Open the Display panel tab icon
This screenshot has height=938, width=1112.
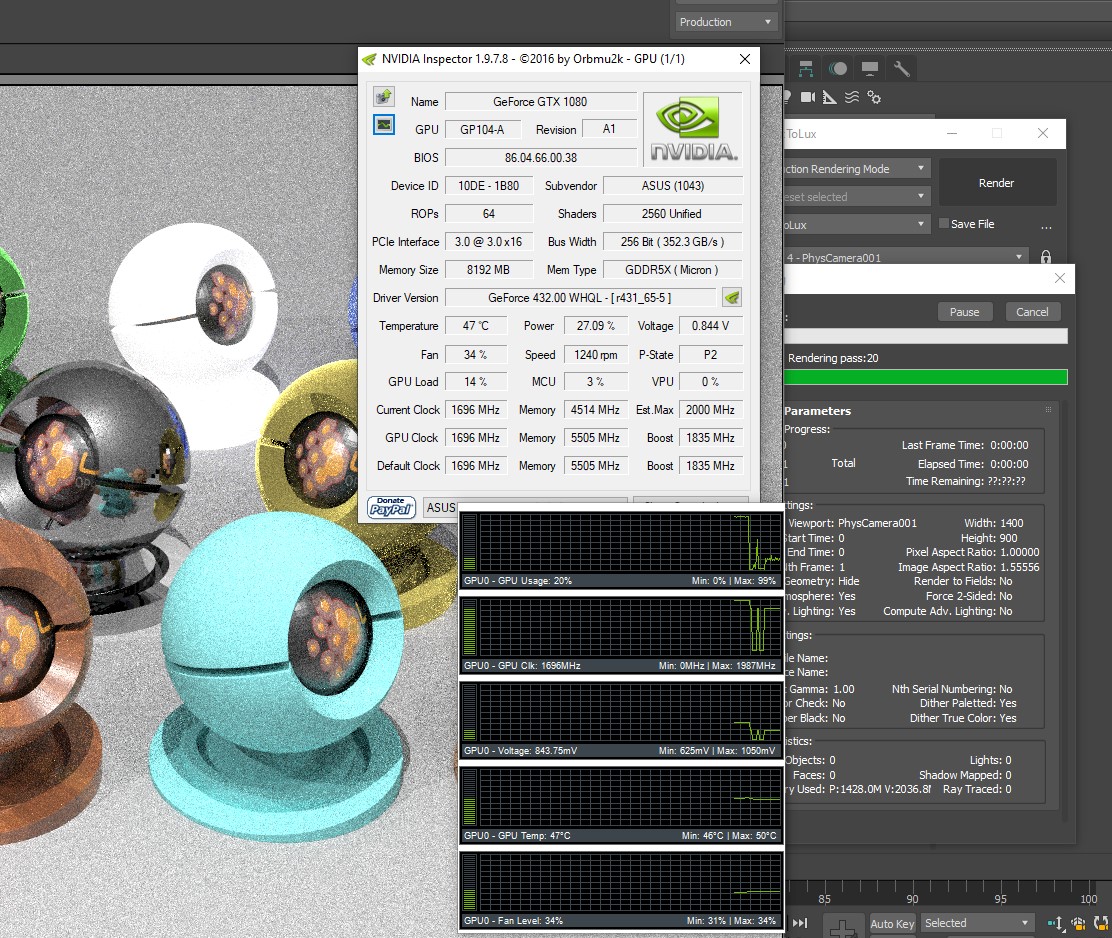pos(869,69)
